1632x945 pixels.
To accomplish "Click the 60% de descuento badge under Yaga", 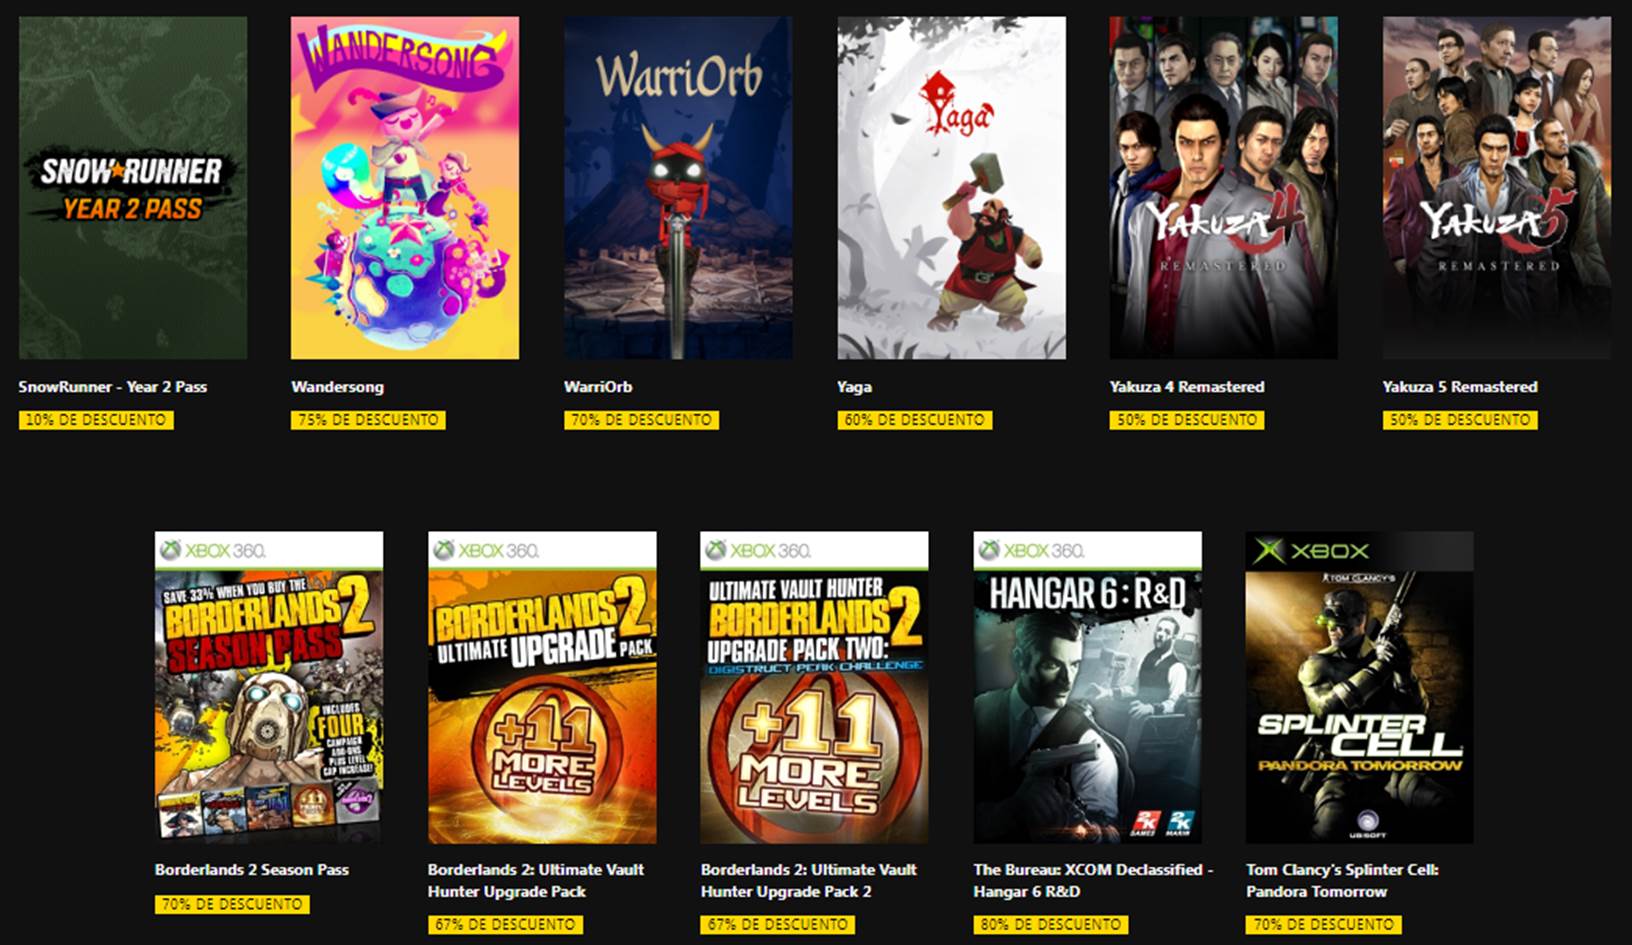I will click(x=914, y=420).
